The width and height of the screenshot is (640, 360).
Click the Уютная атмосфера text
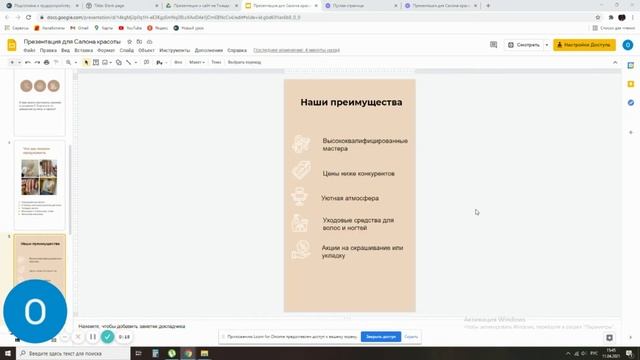point(350,198)
